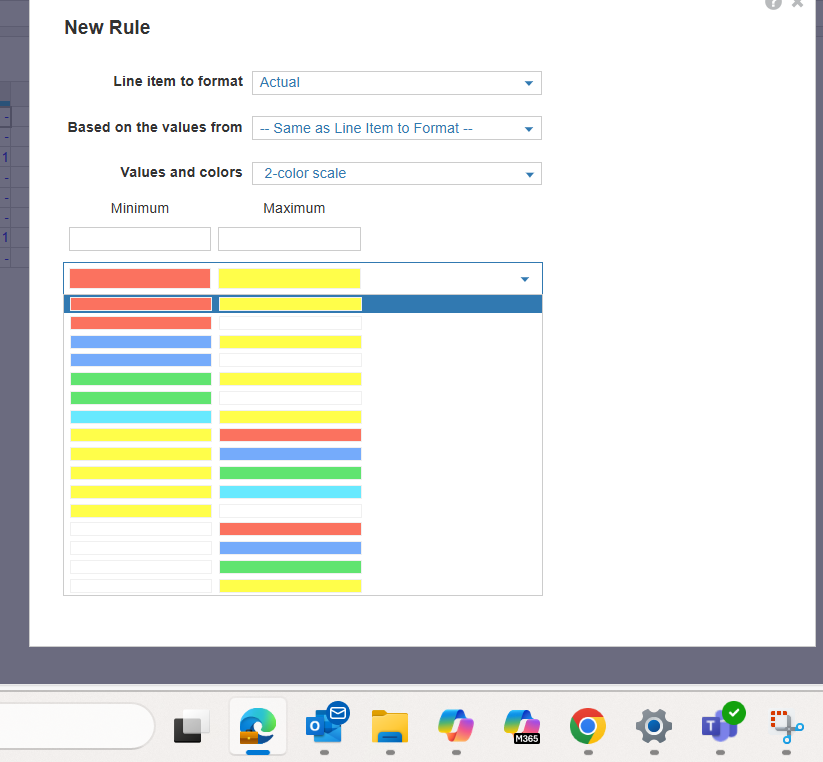Select the yellow to blue color scale

(x=303, y=454)
